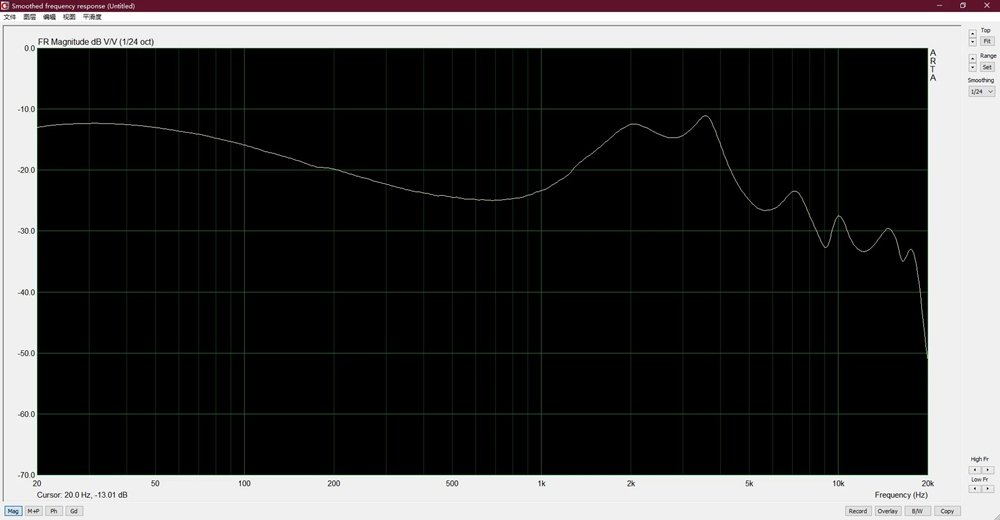Shift High Fr limit right

[988, 470]
